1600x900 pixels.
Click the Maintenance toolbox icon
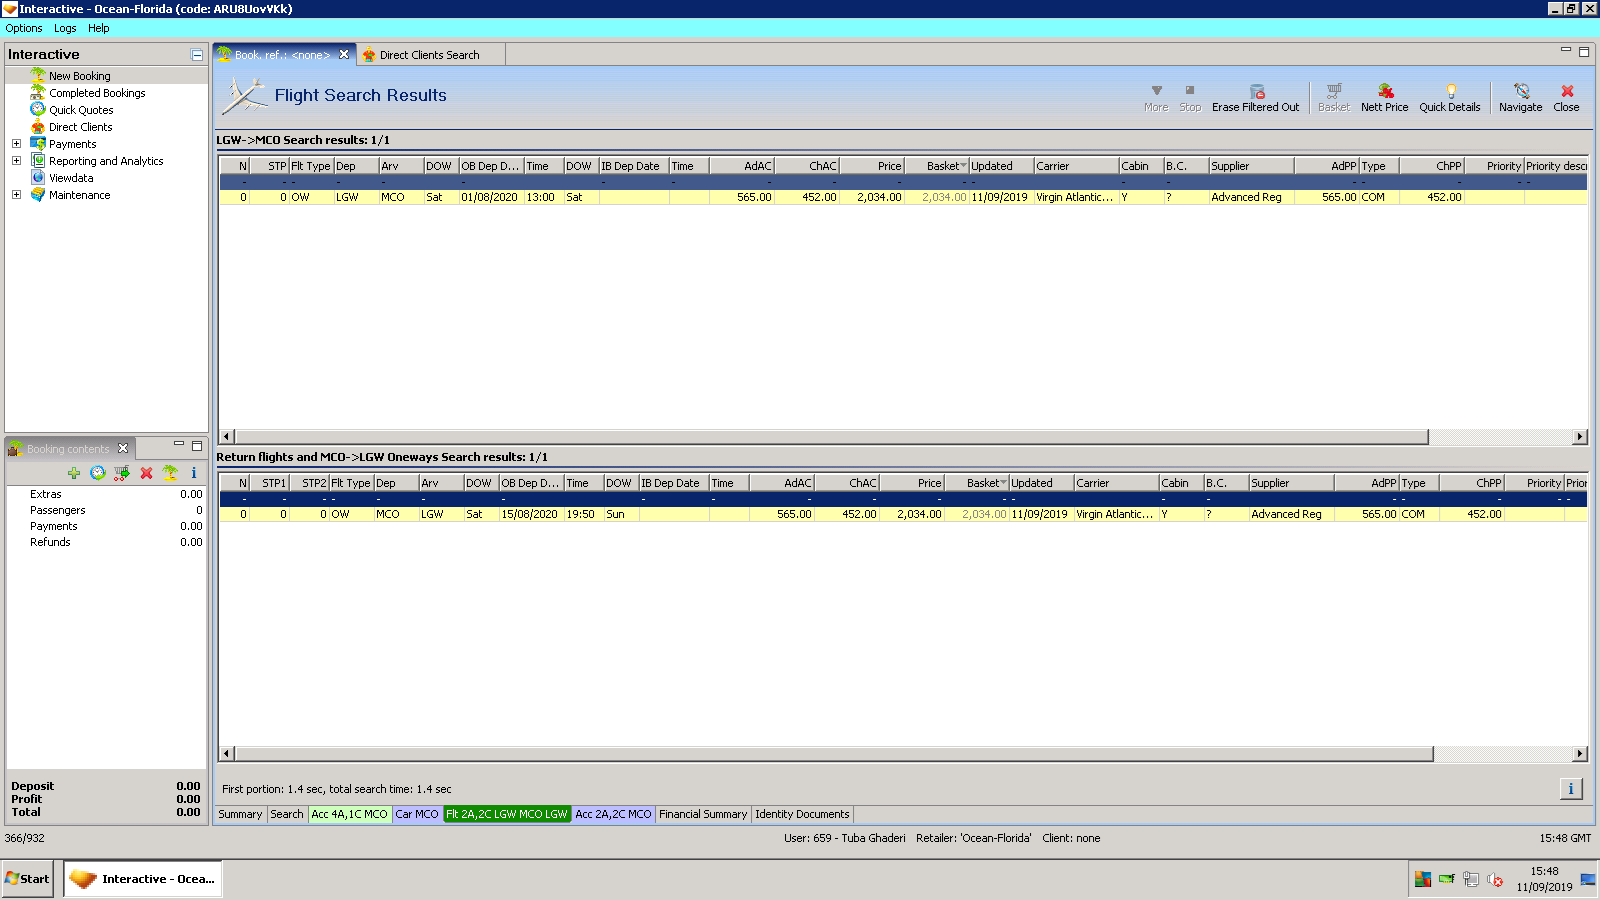[x=38, y=195]
